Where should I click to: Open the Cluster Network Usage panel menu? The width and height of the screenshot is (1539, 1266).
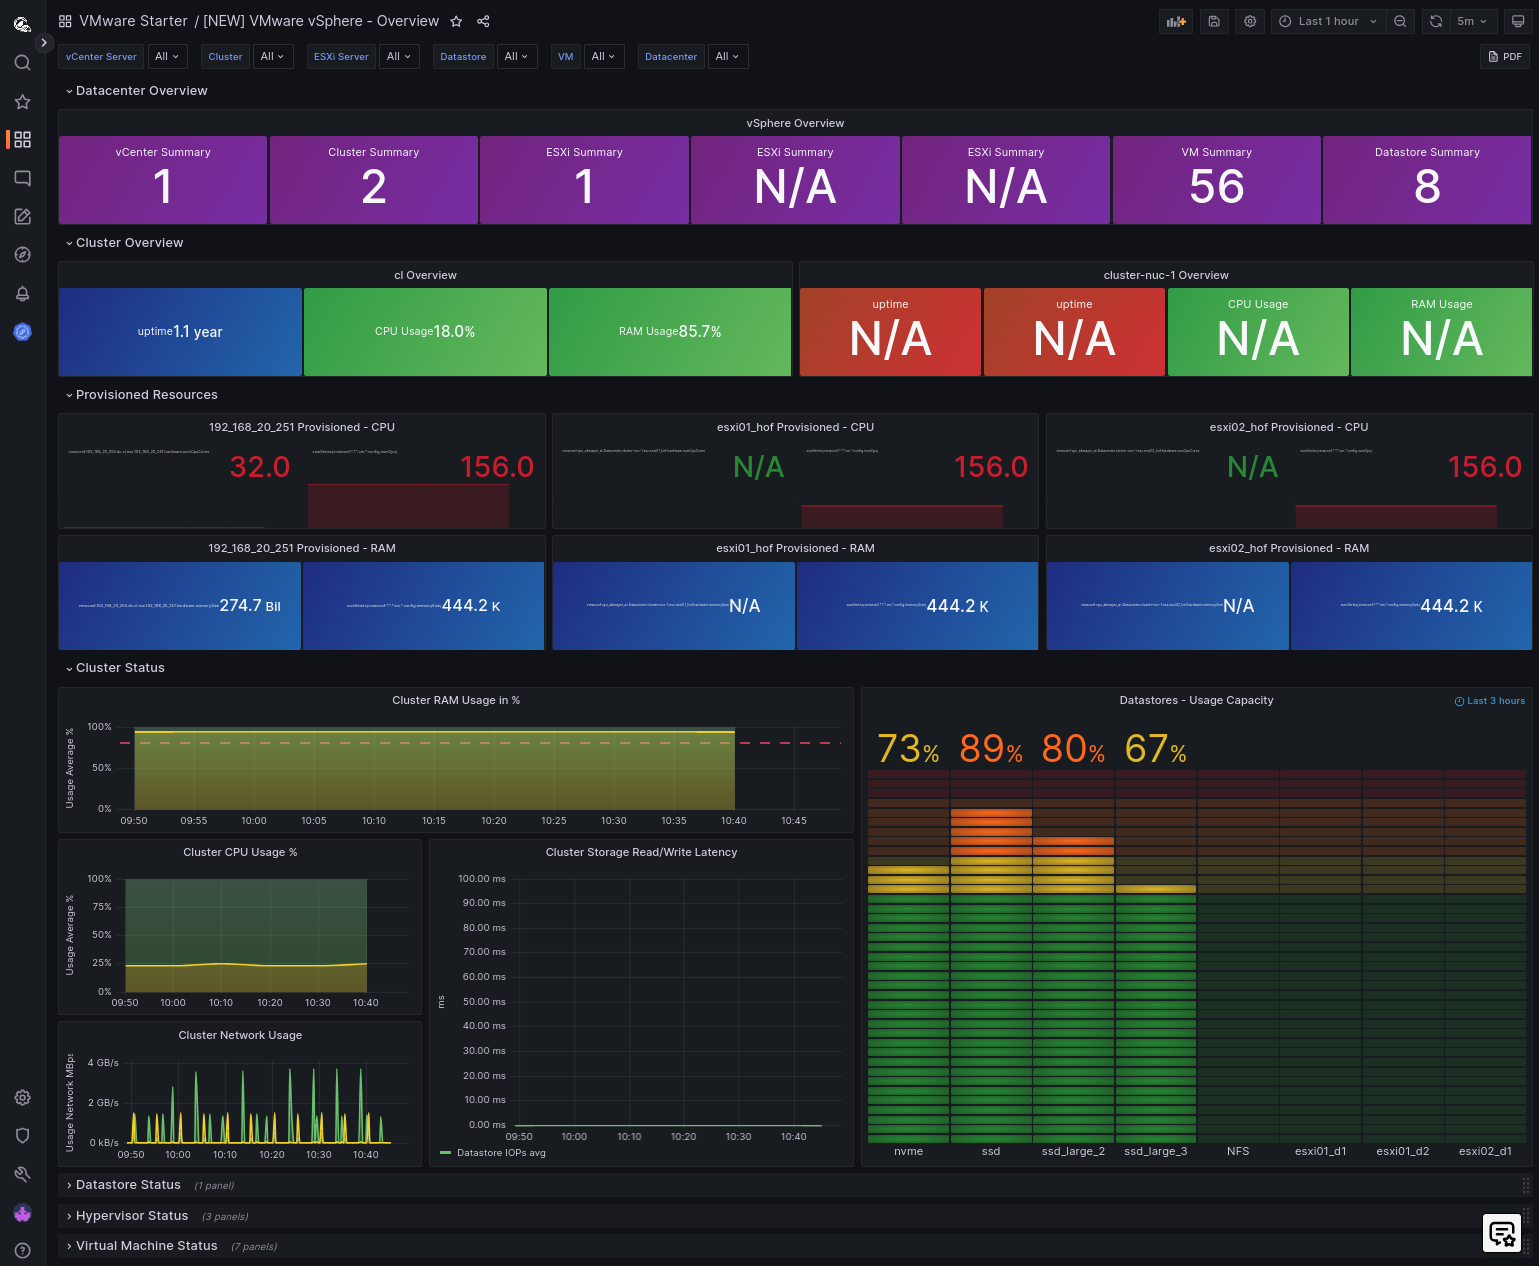tap(240, 1035)
